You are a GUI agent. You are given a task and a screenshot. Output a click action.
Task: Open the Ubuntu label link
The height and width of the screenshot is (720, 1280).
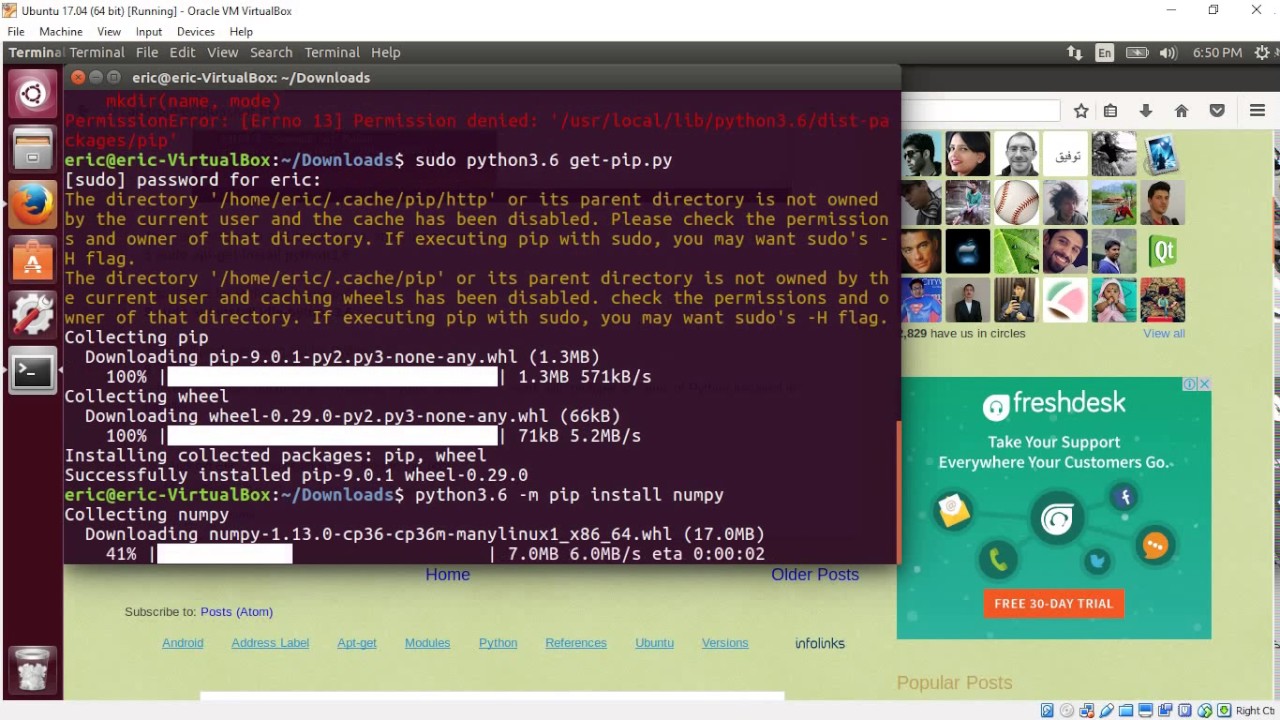coord(654,643)
